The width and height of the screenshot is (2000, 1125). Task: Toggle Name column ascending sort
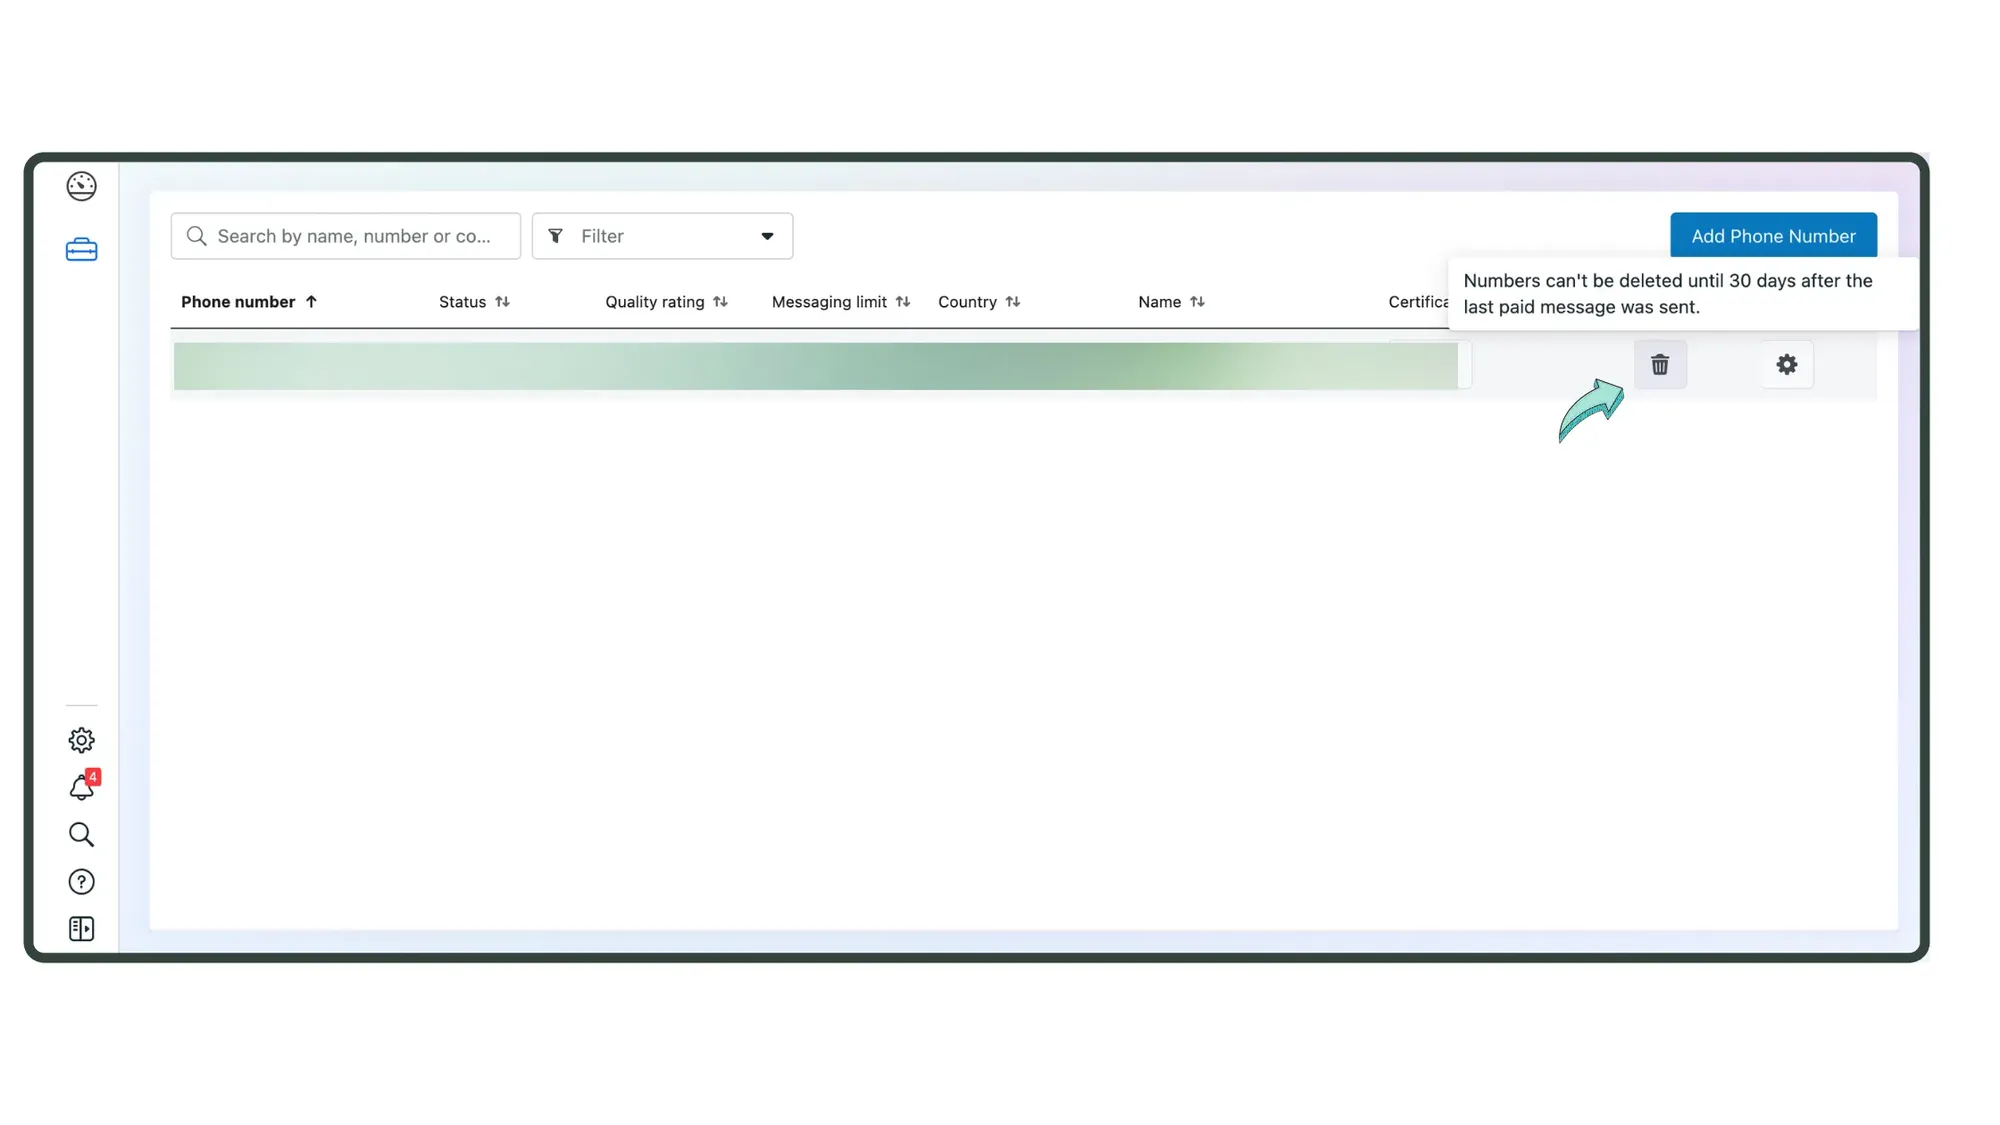(1196, 301)
